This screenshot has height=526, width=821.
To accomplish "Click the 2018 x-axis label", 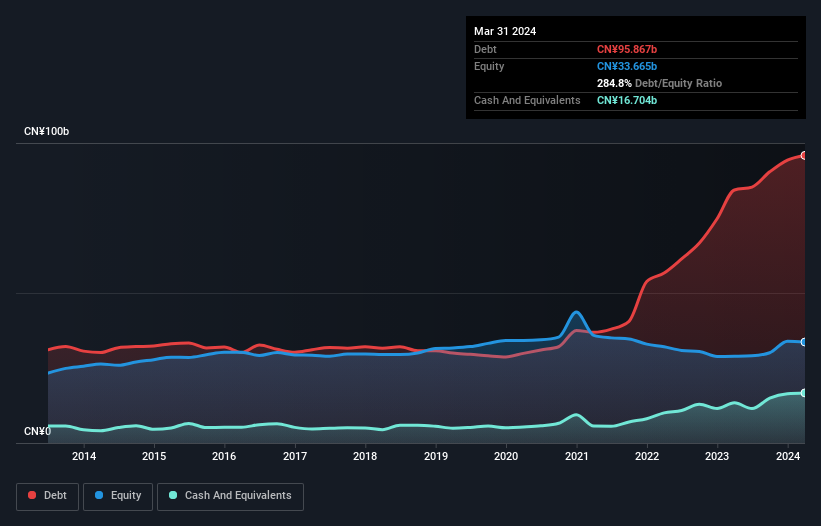I will pos(365,456).
